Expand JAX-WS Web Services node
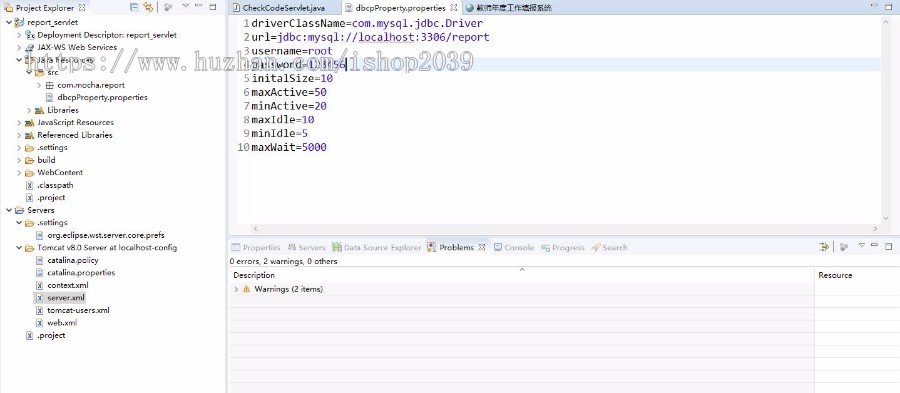 click(19, 48)
